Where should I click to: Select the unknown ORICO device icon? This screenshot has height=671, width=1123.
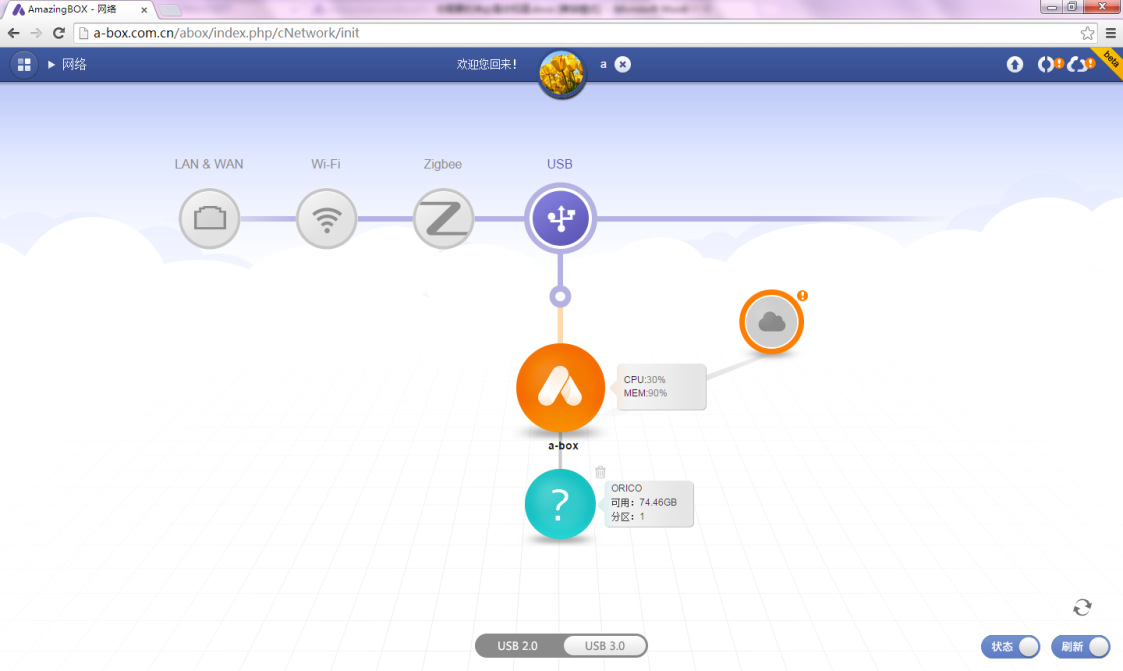tap(559, 506)
